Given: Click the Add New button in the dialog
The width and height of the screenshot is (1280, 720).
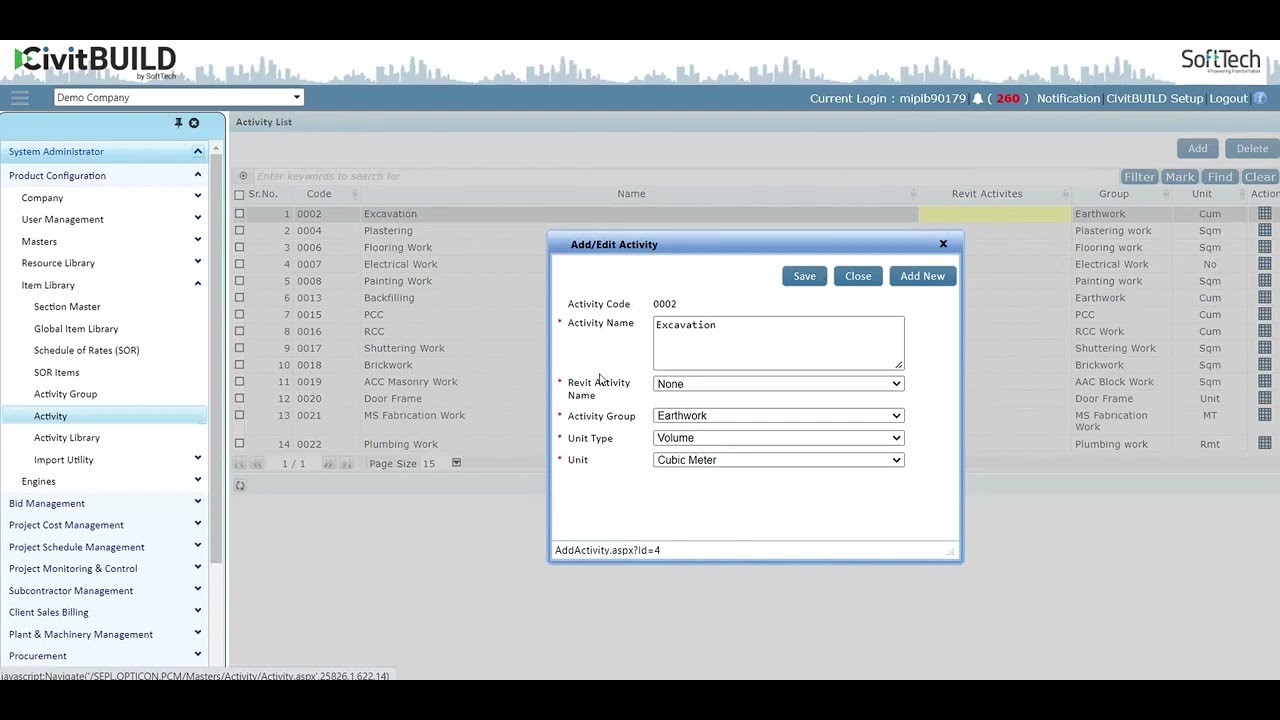Looking at the screenshot, I should pyautogui.click(x=922, y=276).
